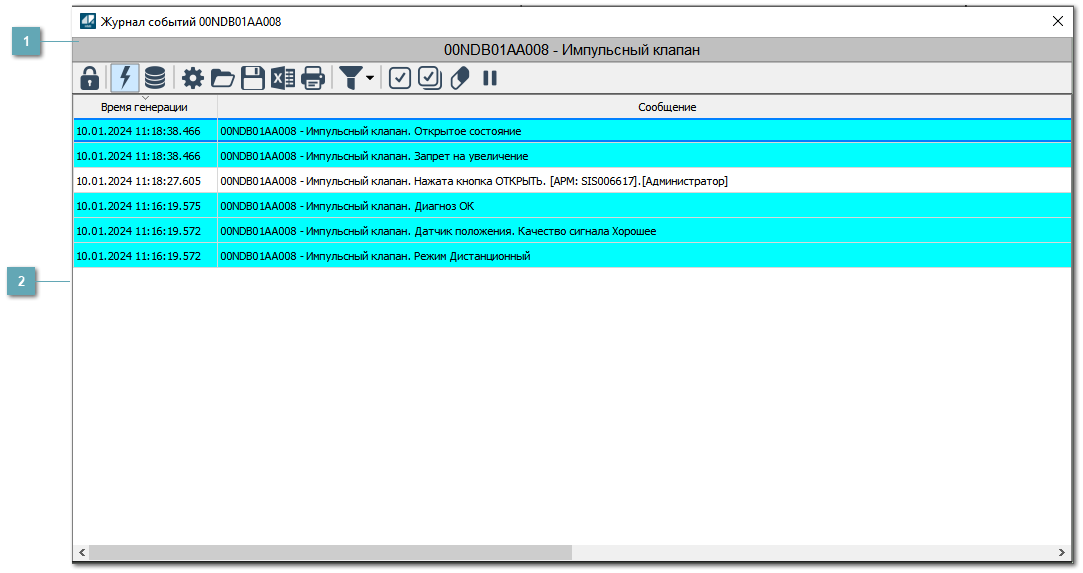Acknowledge selected event with single checkmark icon
Viewport: 1083px width, 573px height.
[x=400, y=78]
